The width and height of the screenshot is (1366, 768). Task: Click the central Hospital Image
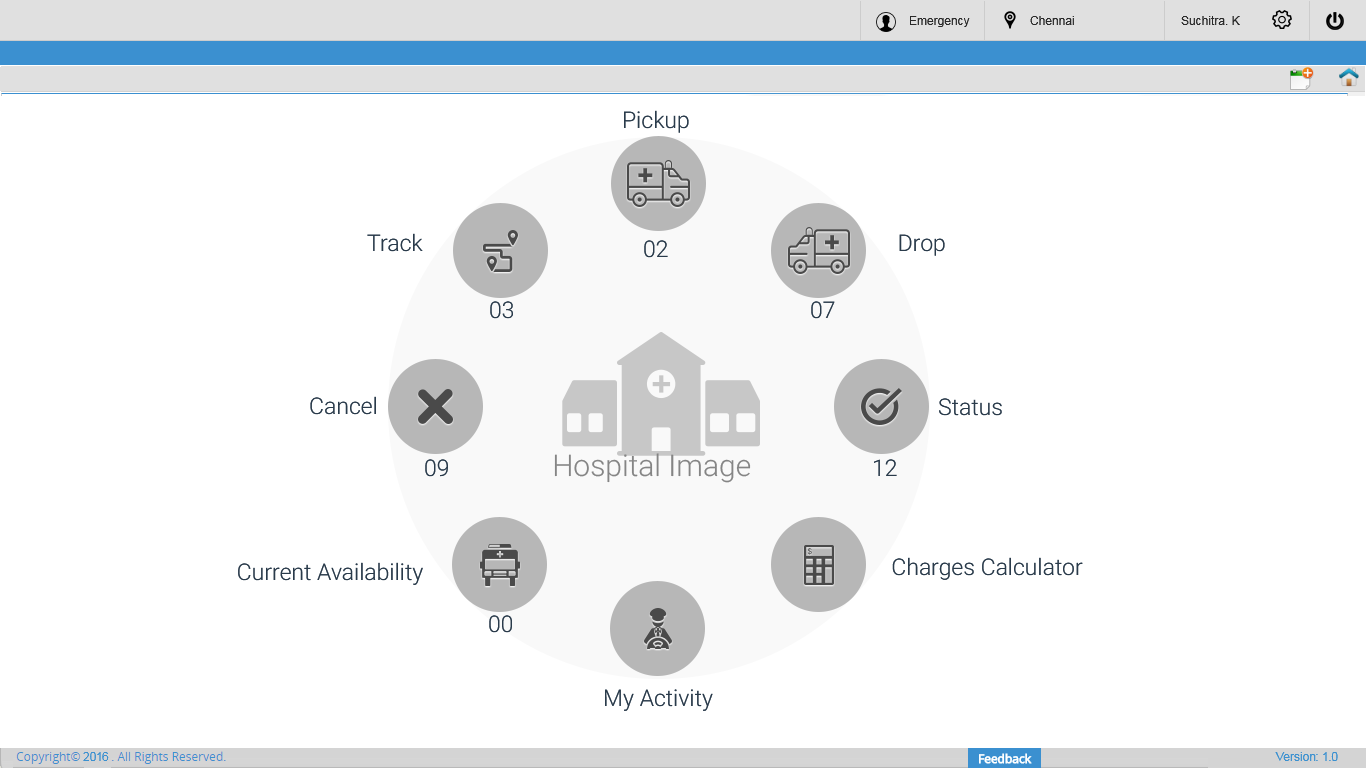click(660, 400)
